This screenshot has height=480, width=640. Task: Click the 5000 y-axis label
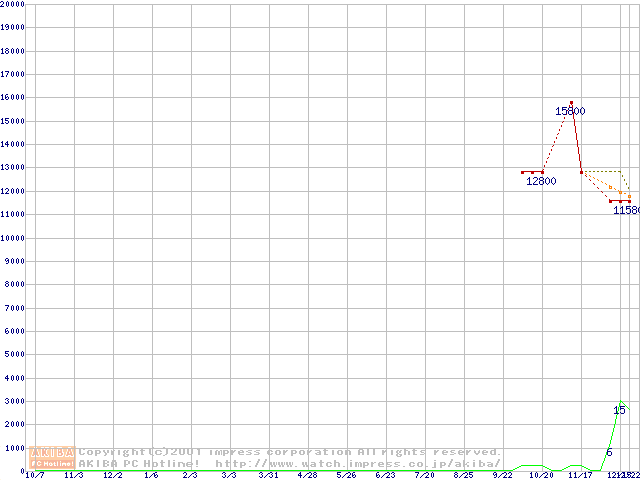(x=15, y=355)
